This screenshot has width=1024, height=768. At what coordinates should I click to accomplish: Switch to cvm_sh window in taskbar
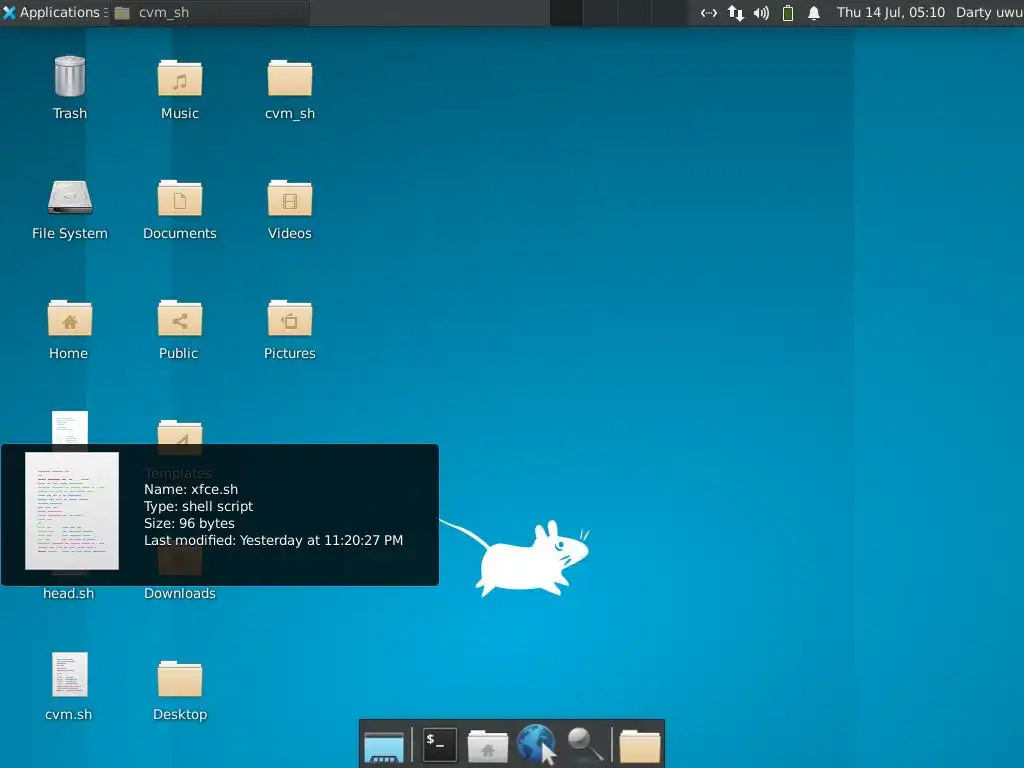pos(209,12)
